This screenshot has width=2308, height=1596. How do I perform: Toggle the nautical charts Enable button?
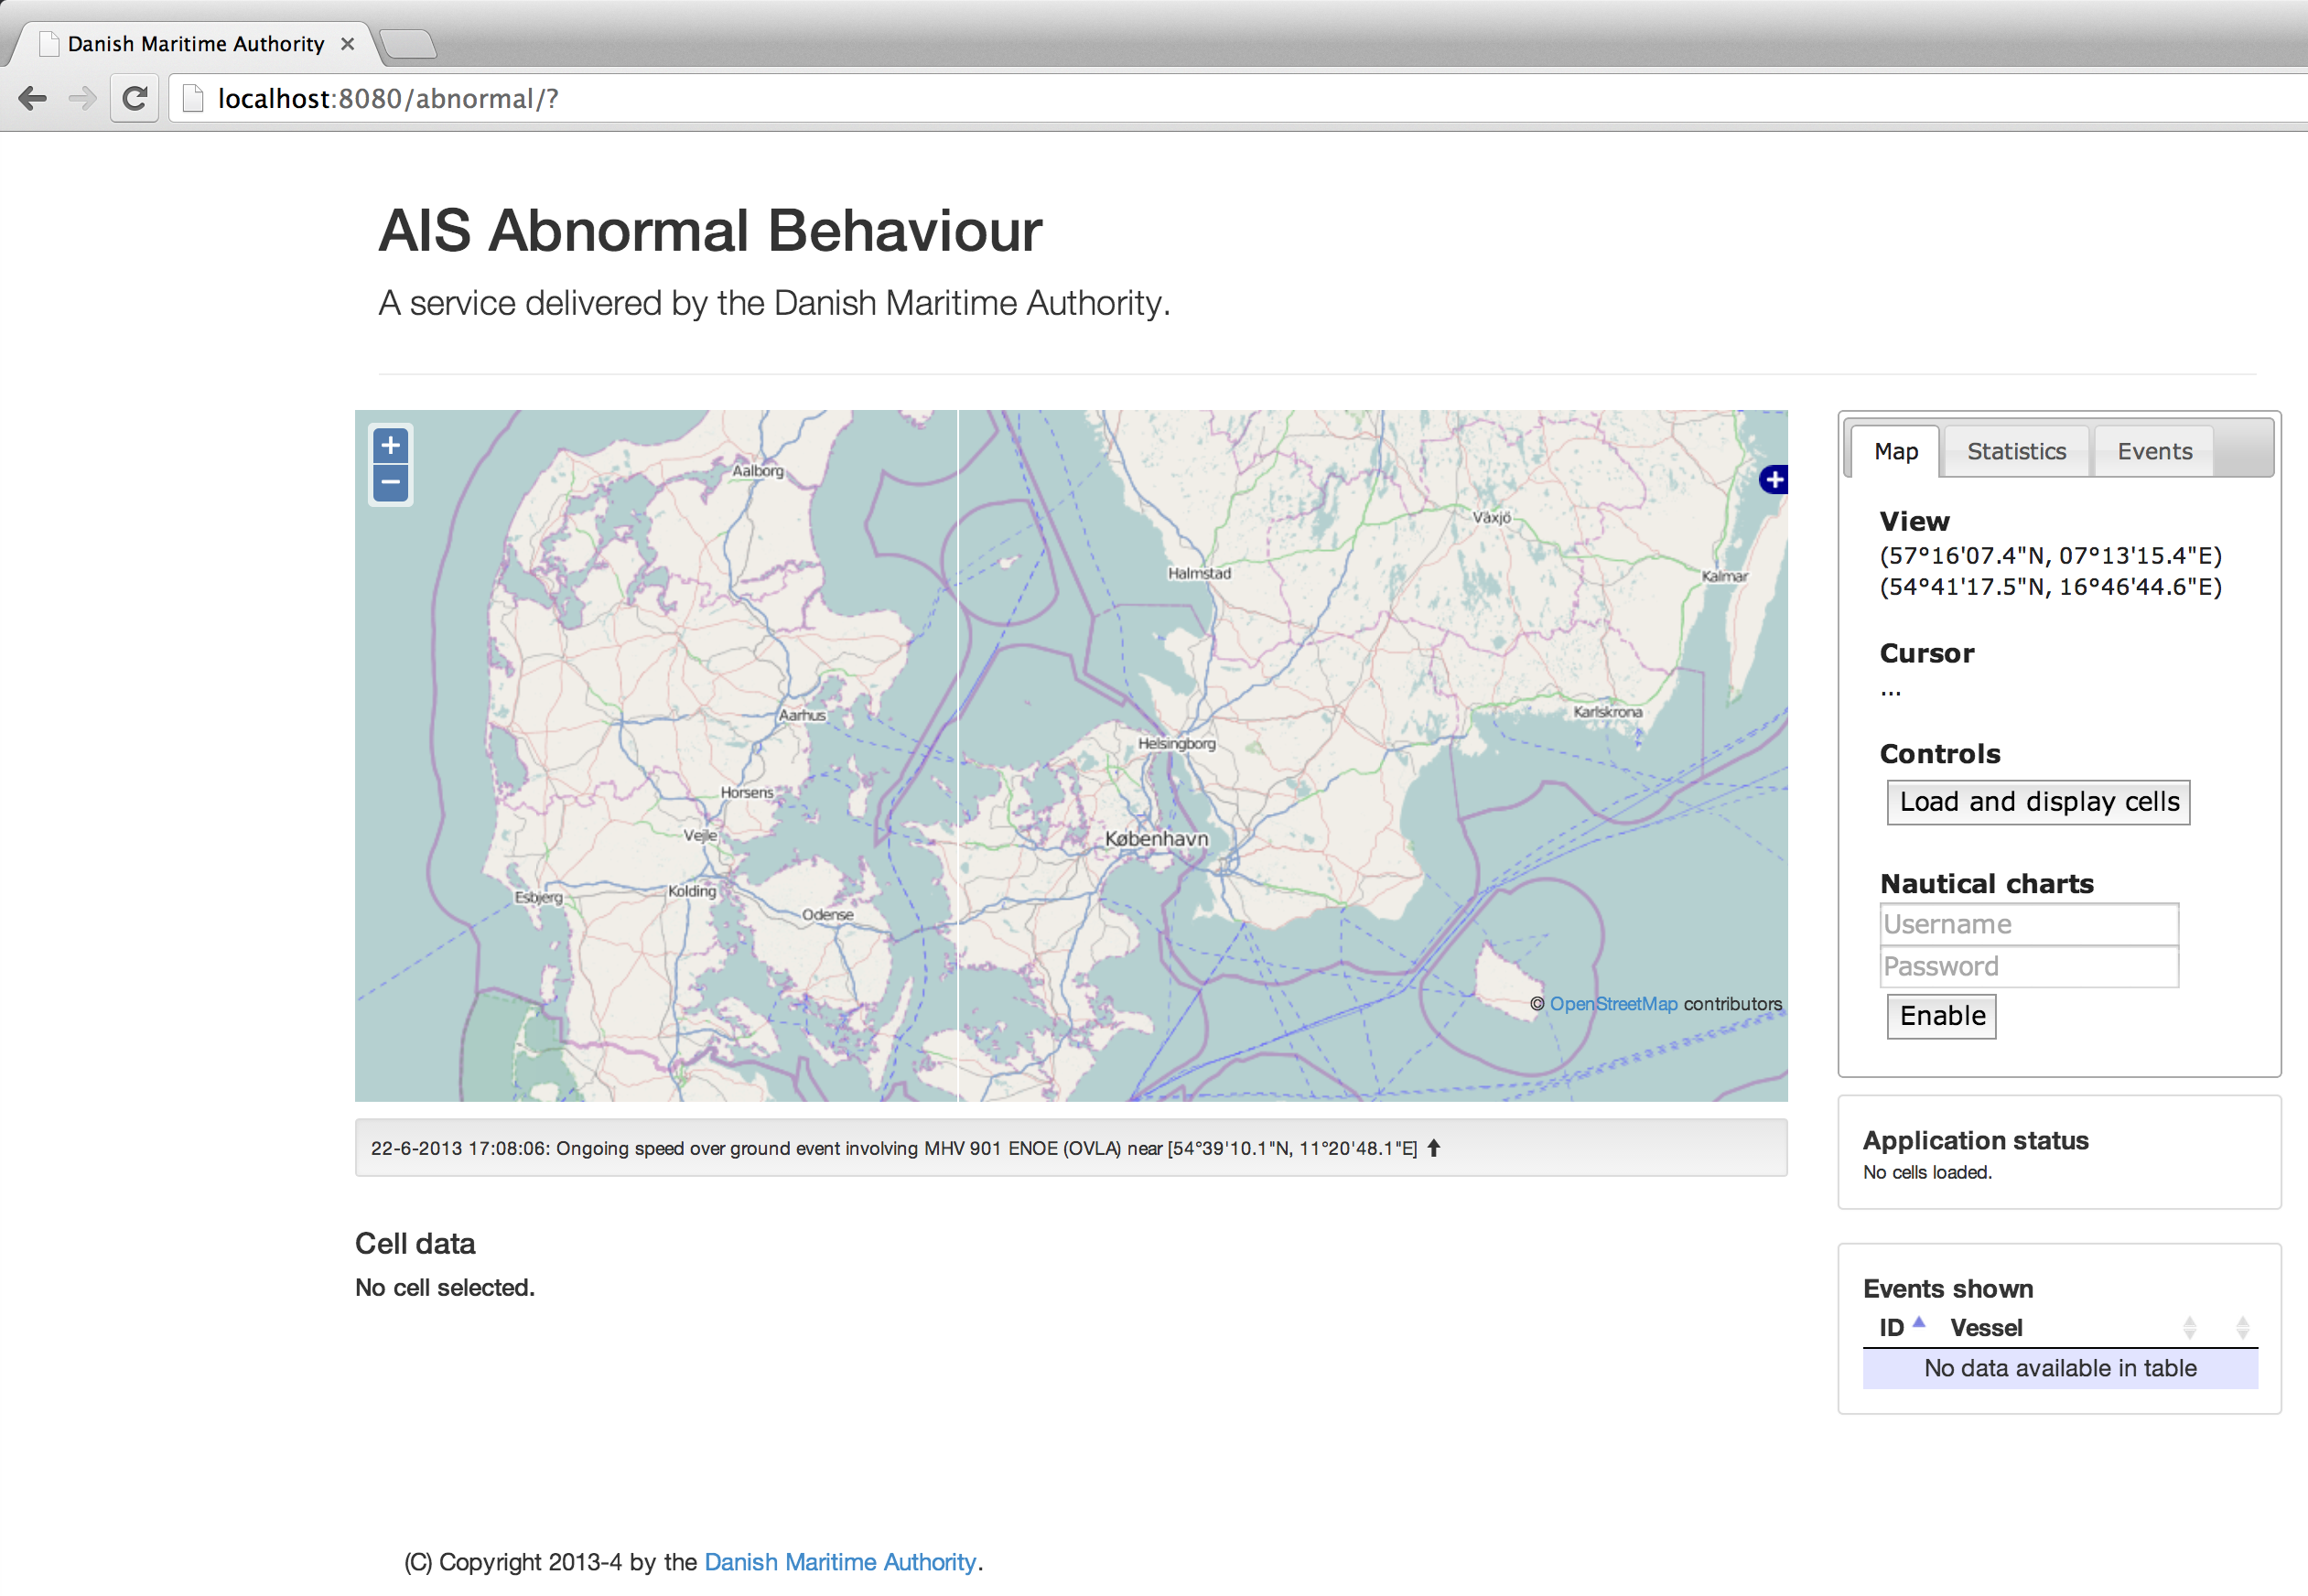click(x=1941, y=1016)
